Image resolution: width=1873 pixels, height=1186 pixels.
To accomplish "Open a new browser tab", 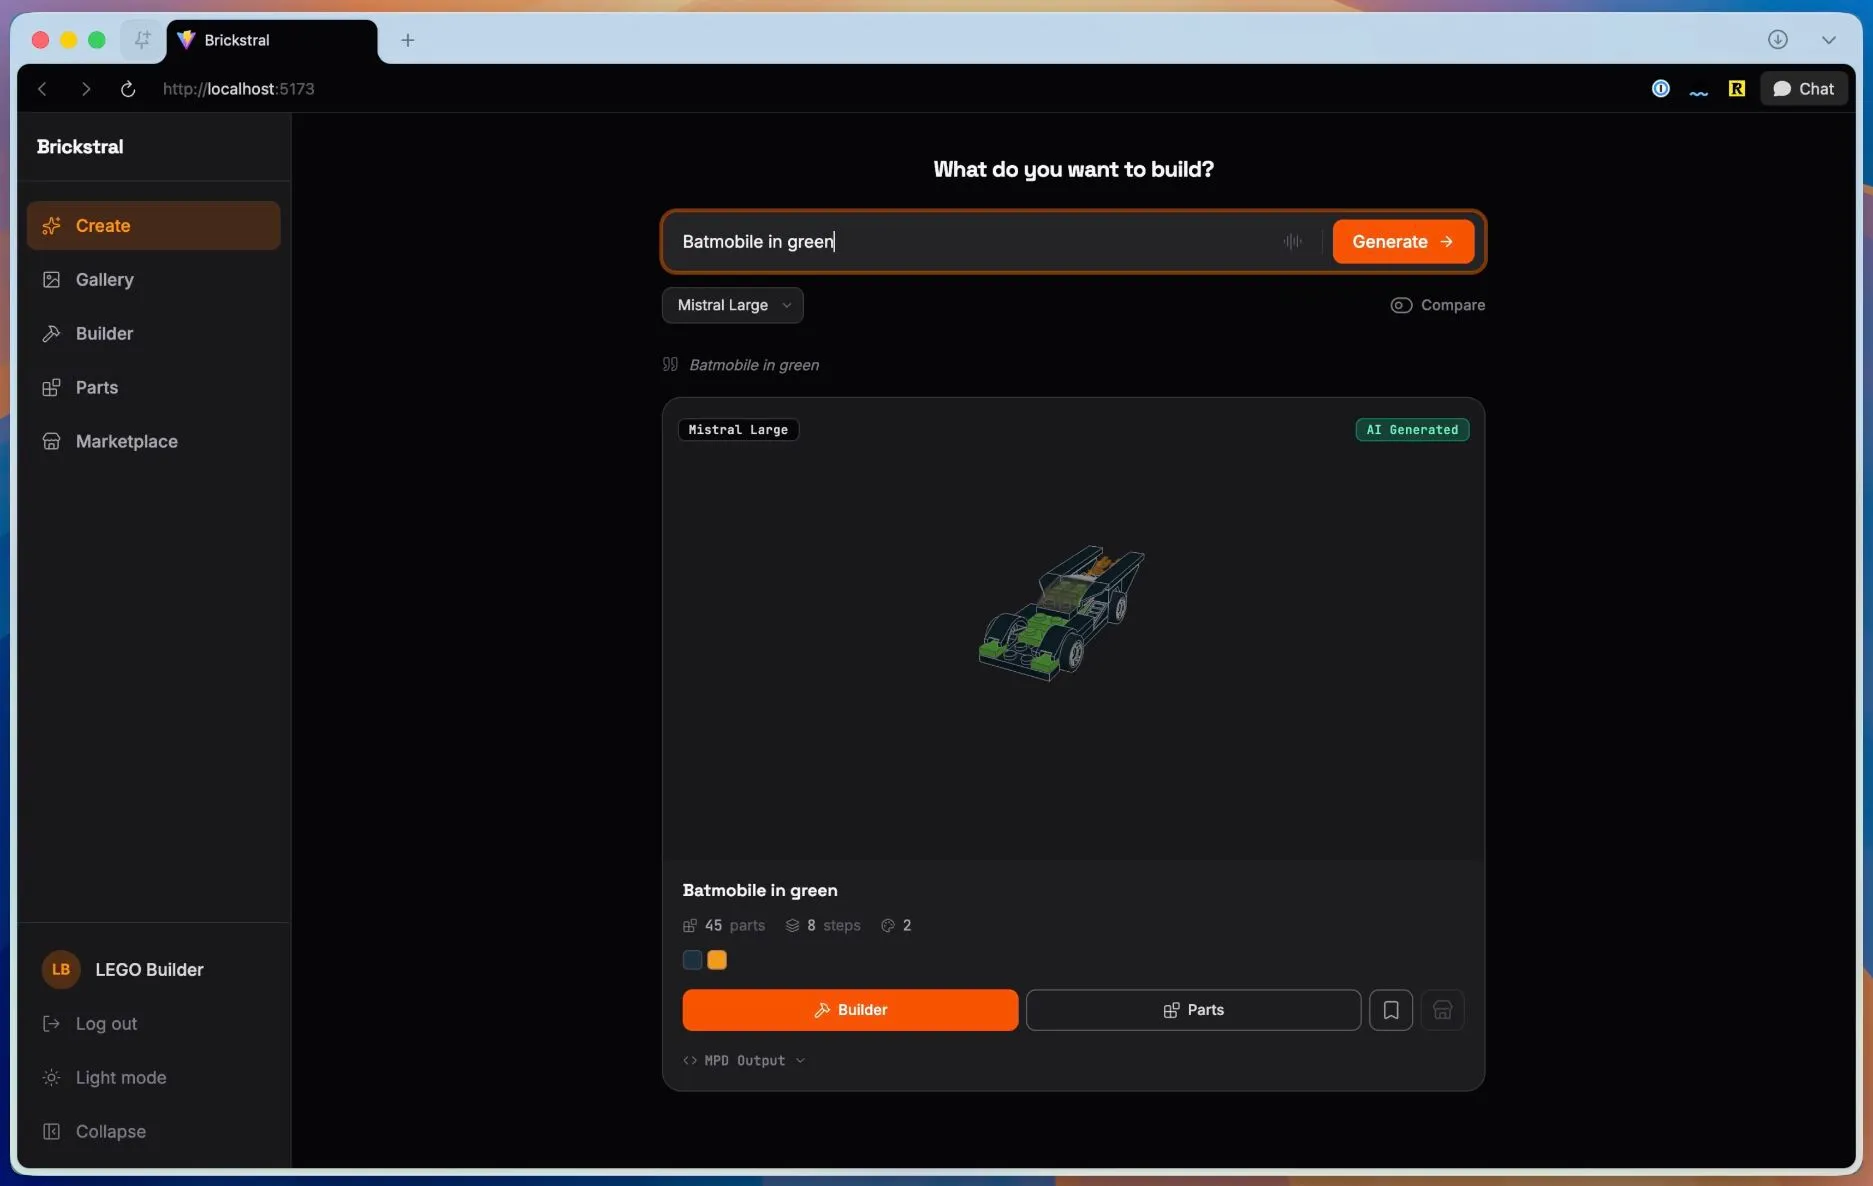I will coord(407,40).
